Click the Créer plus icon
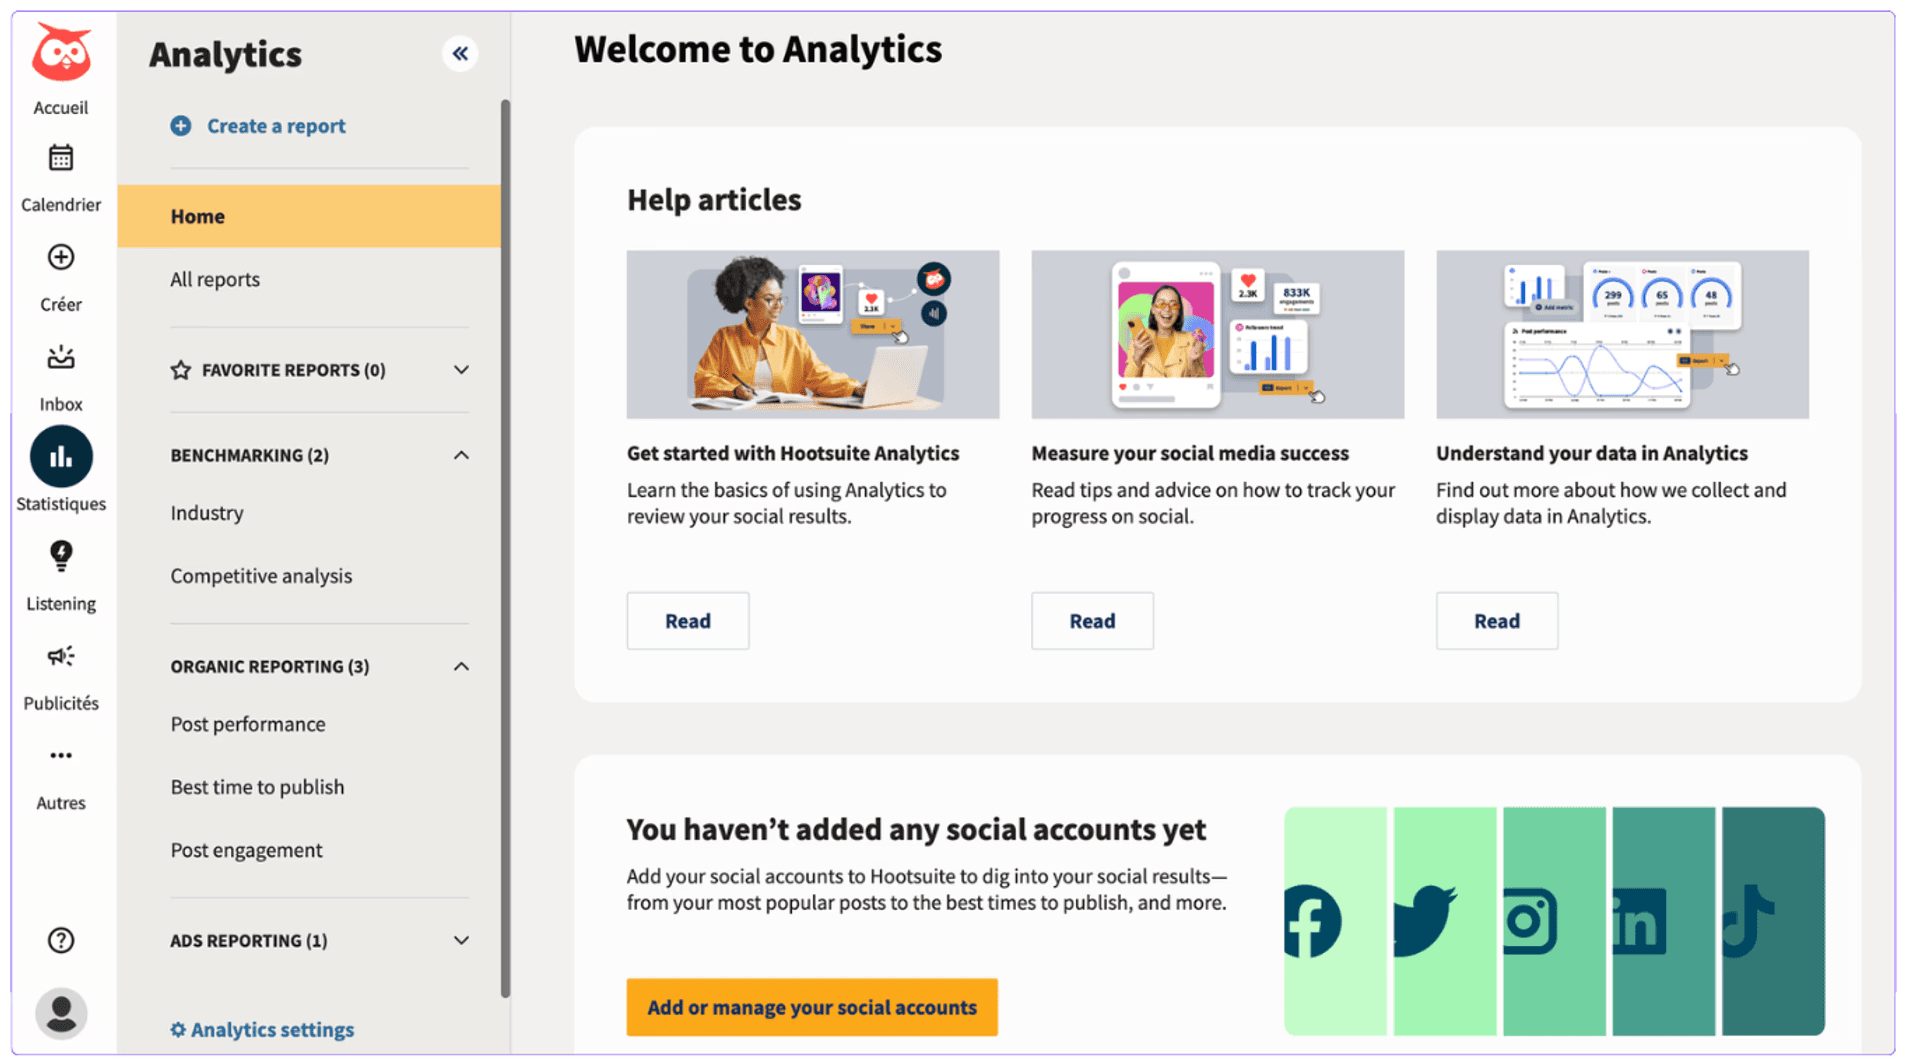Screen dimensions: 1905x1061 tap(61, 257)
